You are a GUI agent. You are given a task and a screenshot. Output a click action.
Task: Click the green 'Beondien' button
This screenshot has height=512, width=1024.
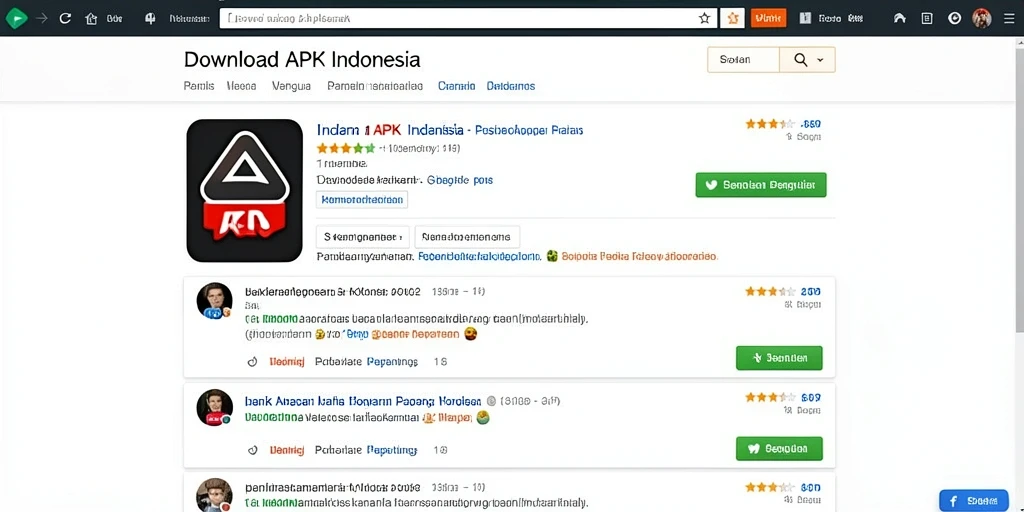(x=779, y=358)
